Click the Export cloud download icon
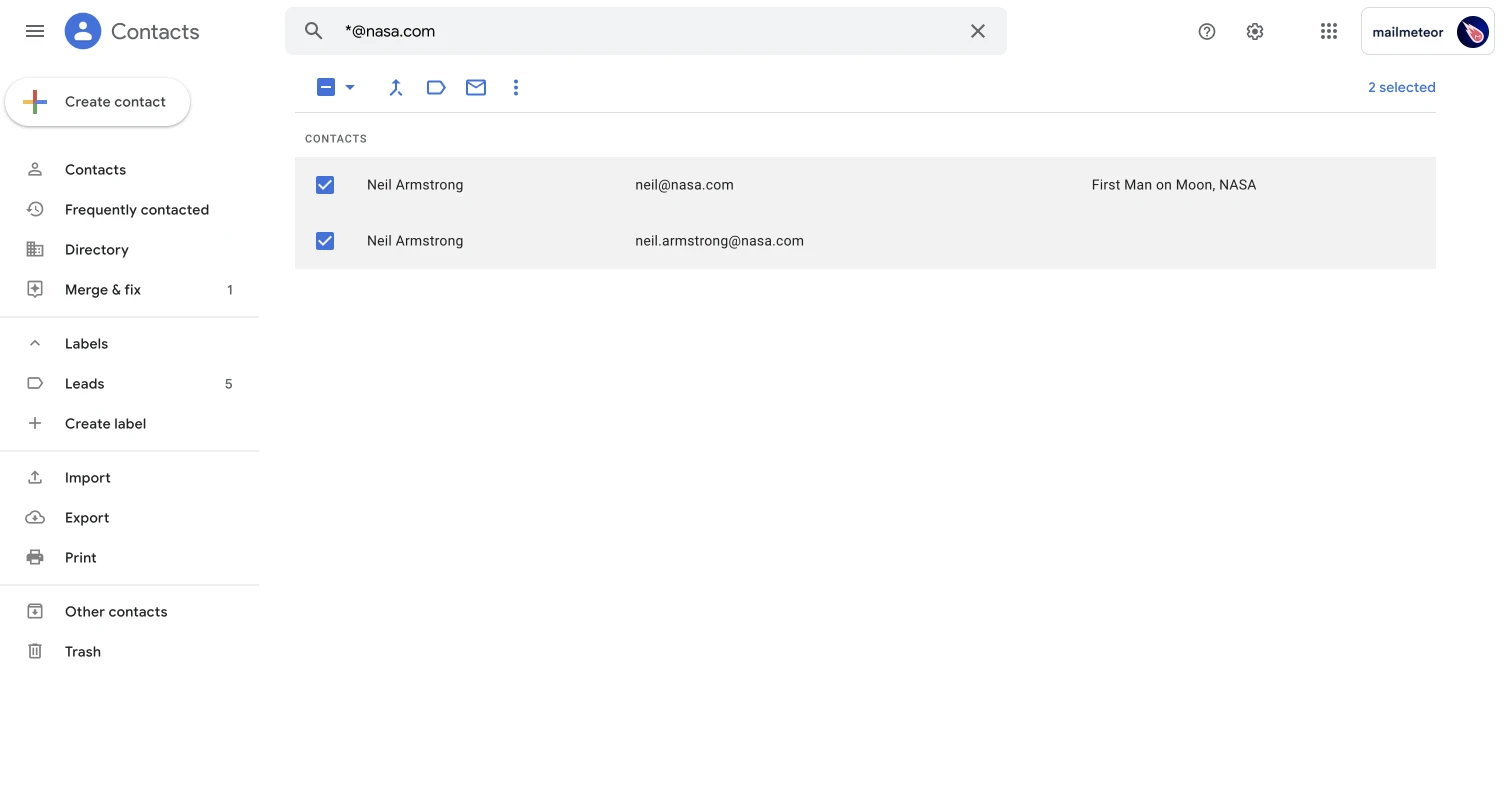This screenshot has width=1510, height=800. (35, 517)
